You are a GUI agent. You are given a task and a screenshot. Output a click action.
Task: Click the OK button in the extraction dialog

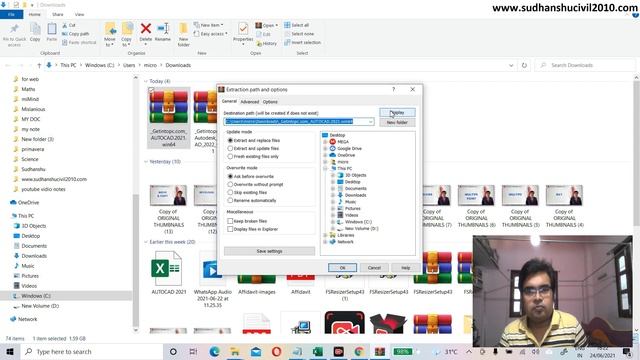click(342, 268)
